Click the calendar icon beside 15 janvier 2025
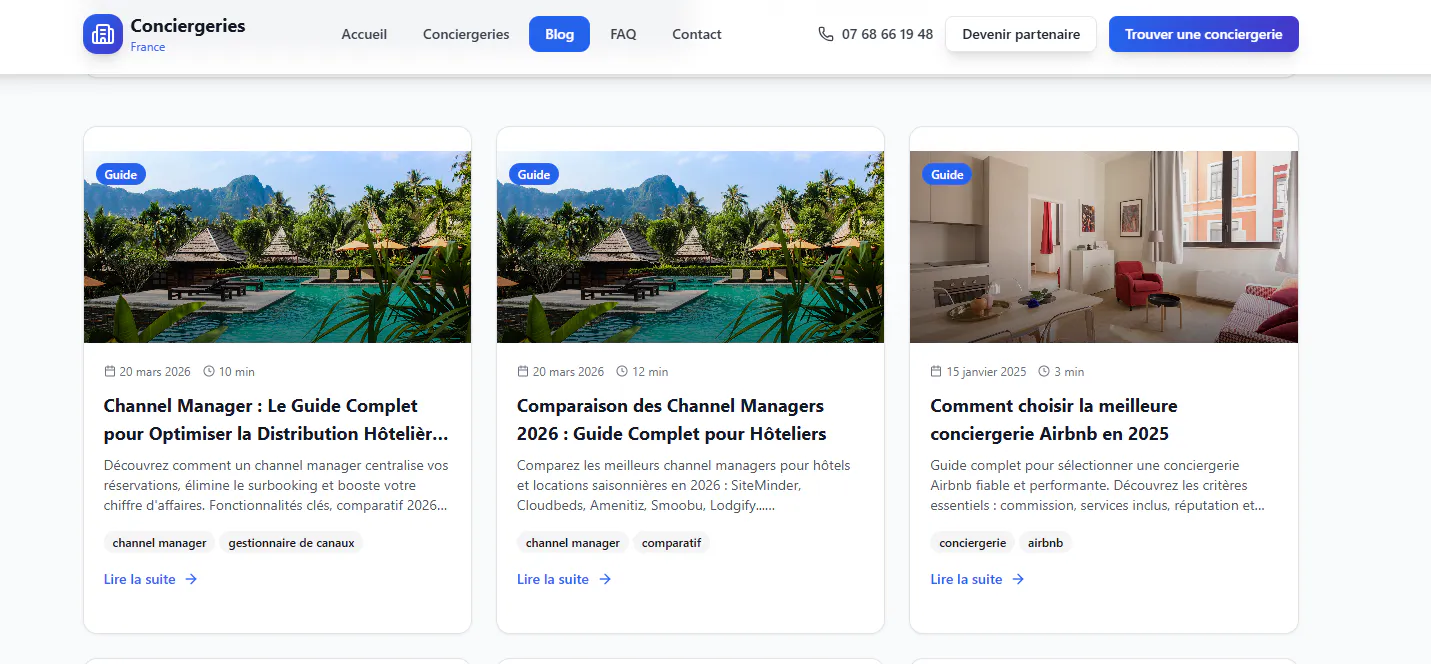This screenshot has height=664, width=1431. point(937,371)
